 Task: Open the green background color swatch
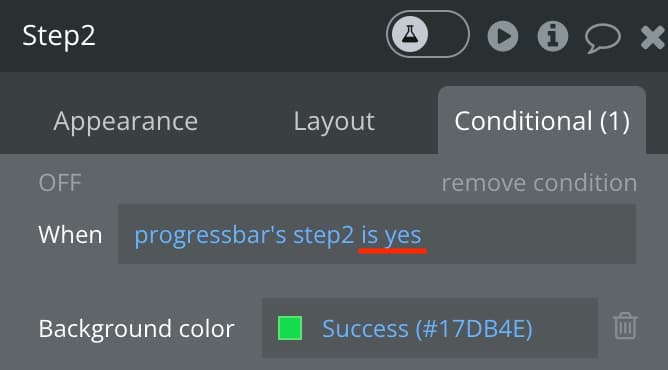coord(290,328)
